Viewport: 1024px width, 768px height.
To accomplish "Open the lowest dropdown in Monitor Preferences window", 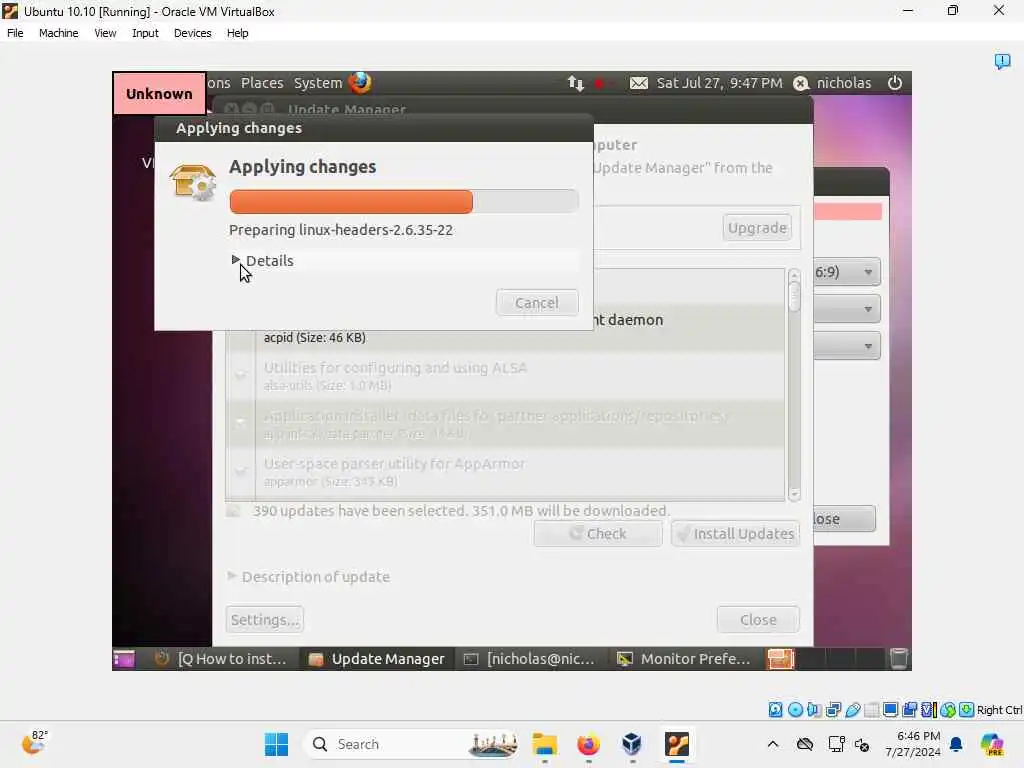I will pos(847,346).
